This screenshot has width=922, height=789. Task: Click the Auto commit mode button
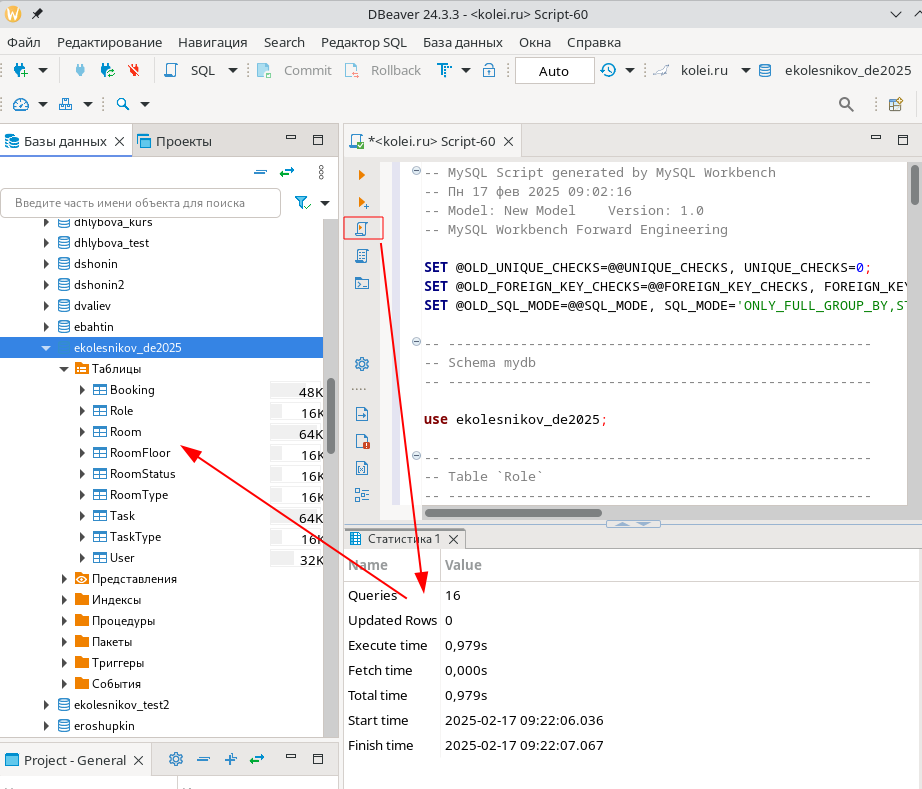[553, 71]
